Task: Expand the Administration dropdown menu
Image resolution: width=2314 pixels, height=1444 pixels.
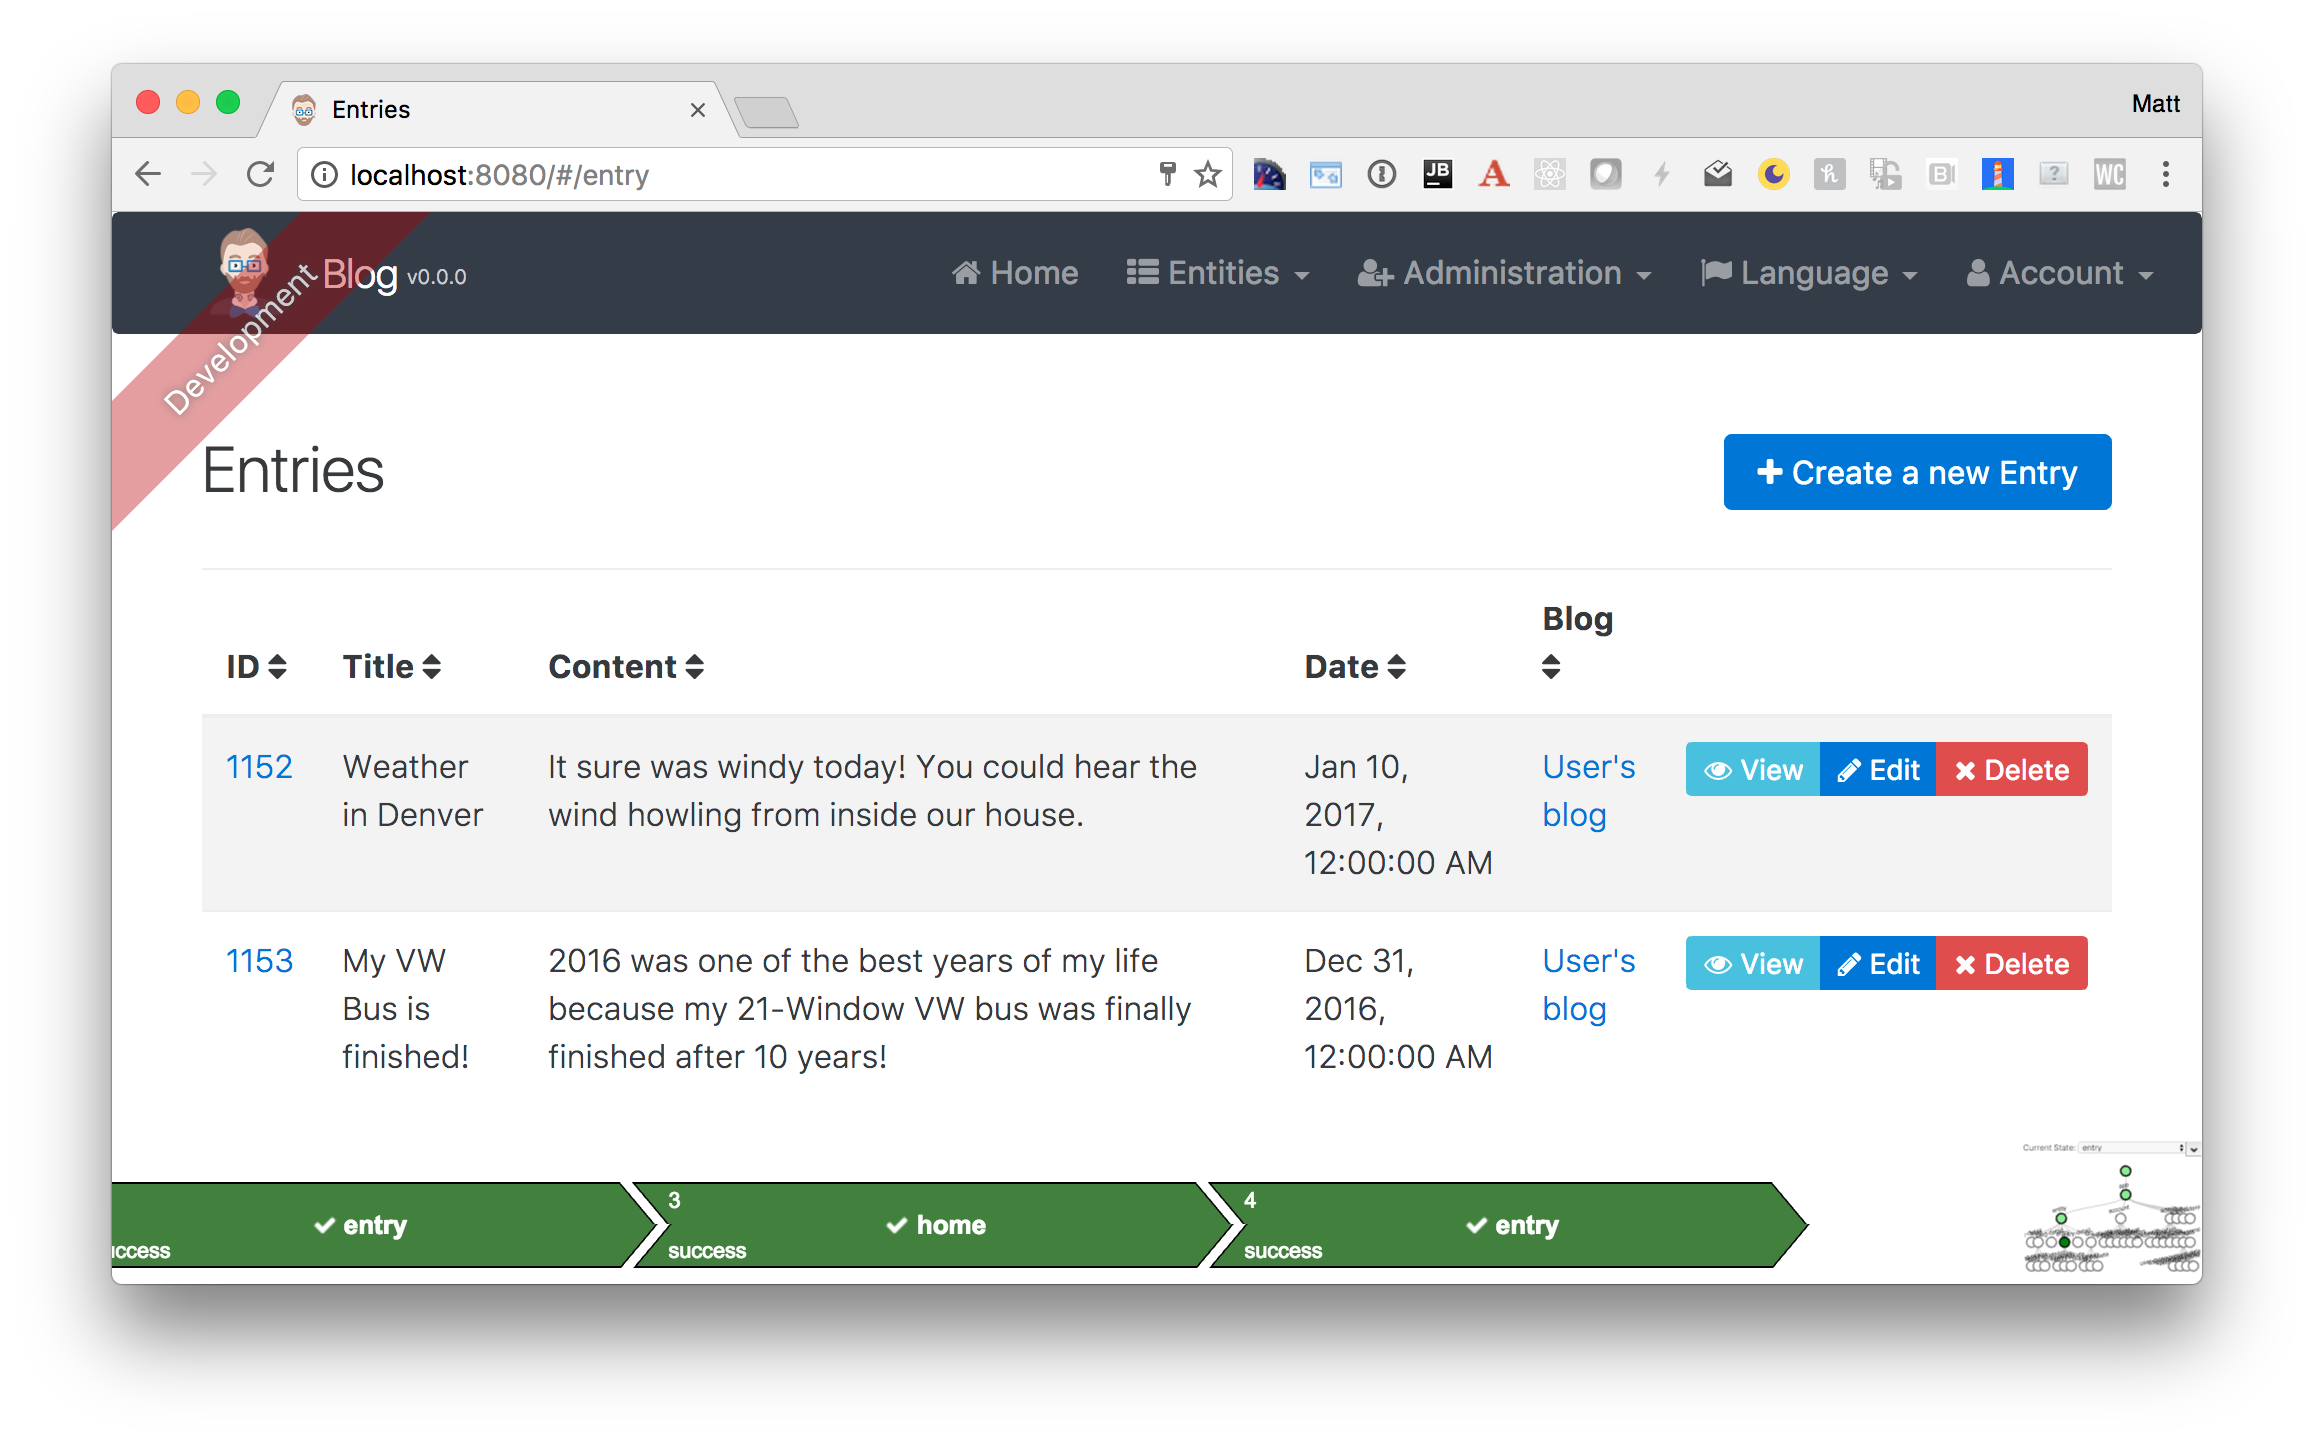Action: 1505,273
